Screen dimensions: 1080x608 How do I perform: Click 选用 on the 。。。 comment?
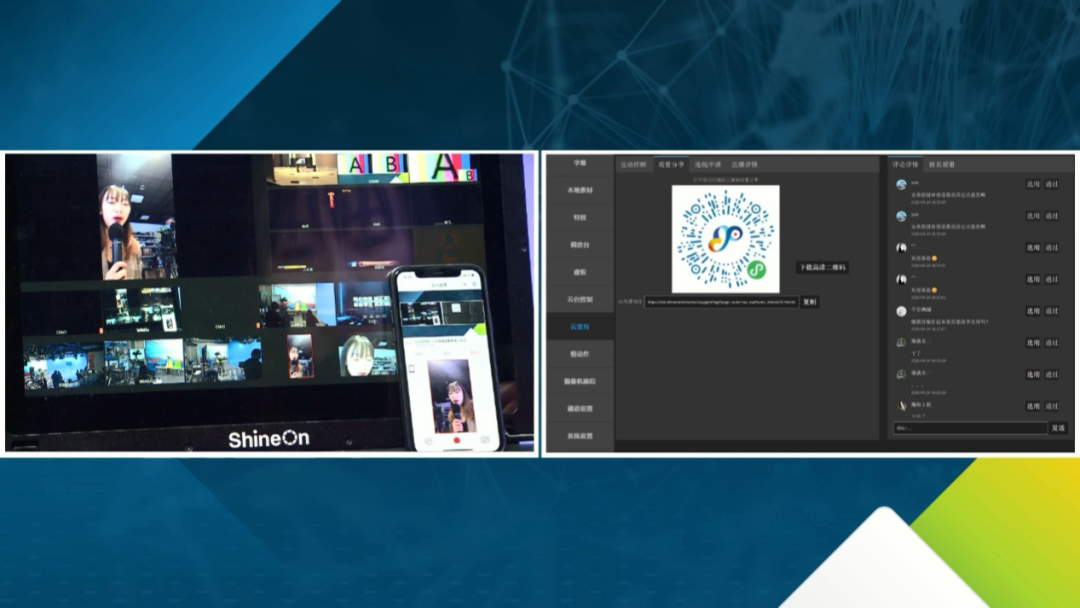click(1033, 375)
